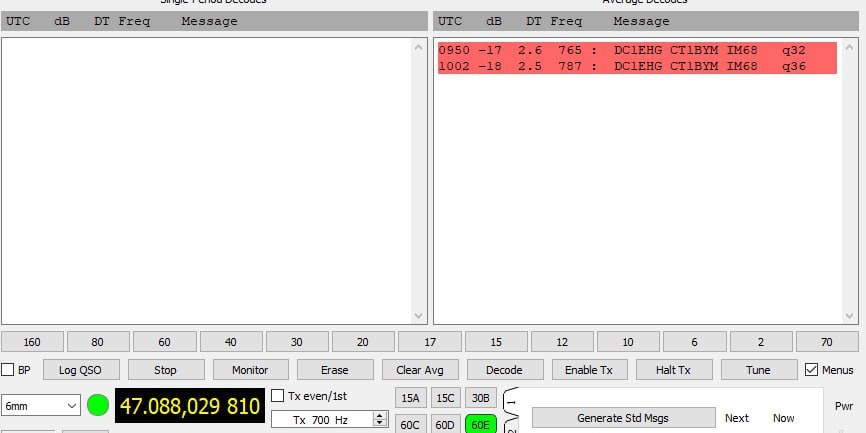Click the Pwr label
This screenshot has width=866, height=433.
coord(844,406)
